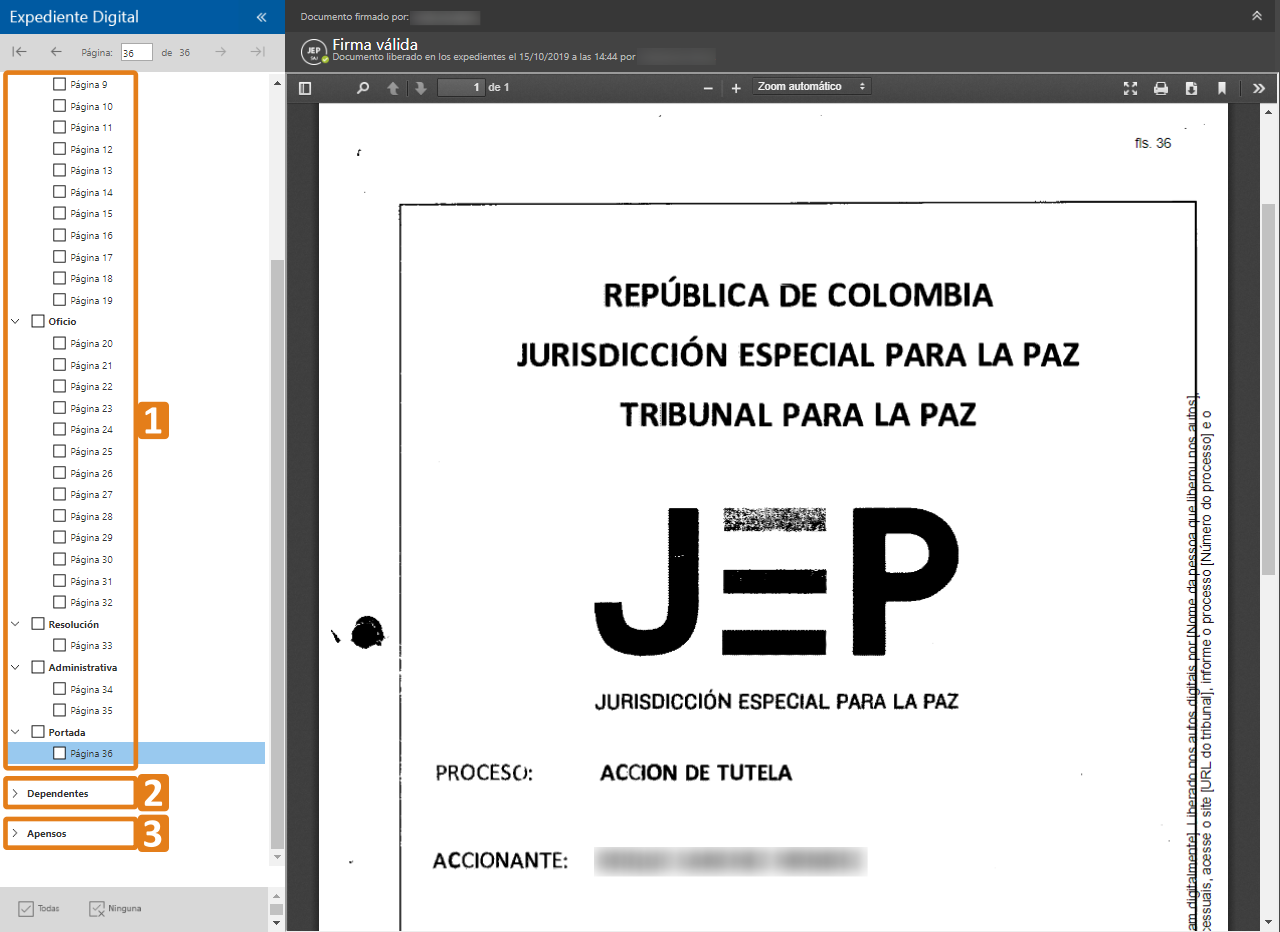Check the Página 12 checkbox
Viewport: 1280px width, 932px height.
pyautogui.click(x=59, y=149)
